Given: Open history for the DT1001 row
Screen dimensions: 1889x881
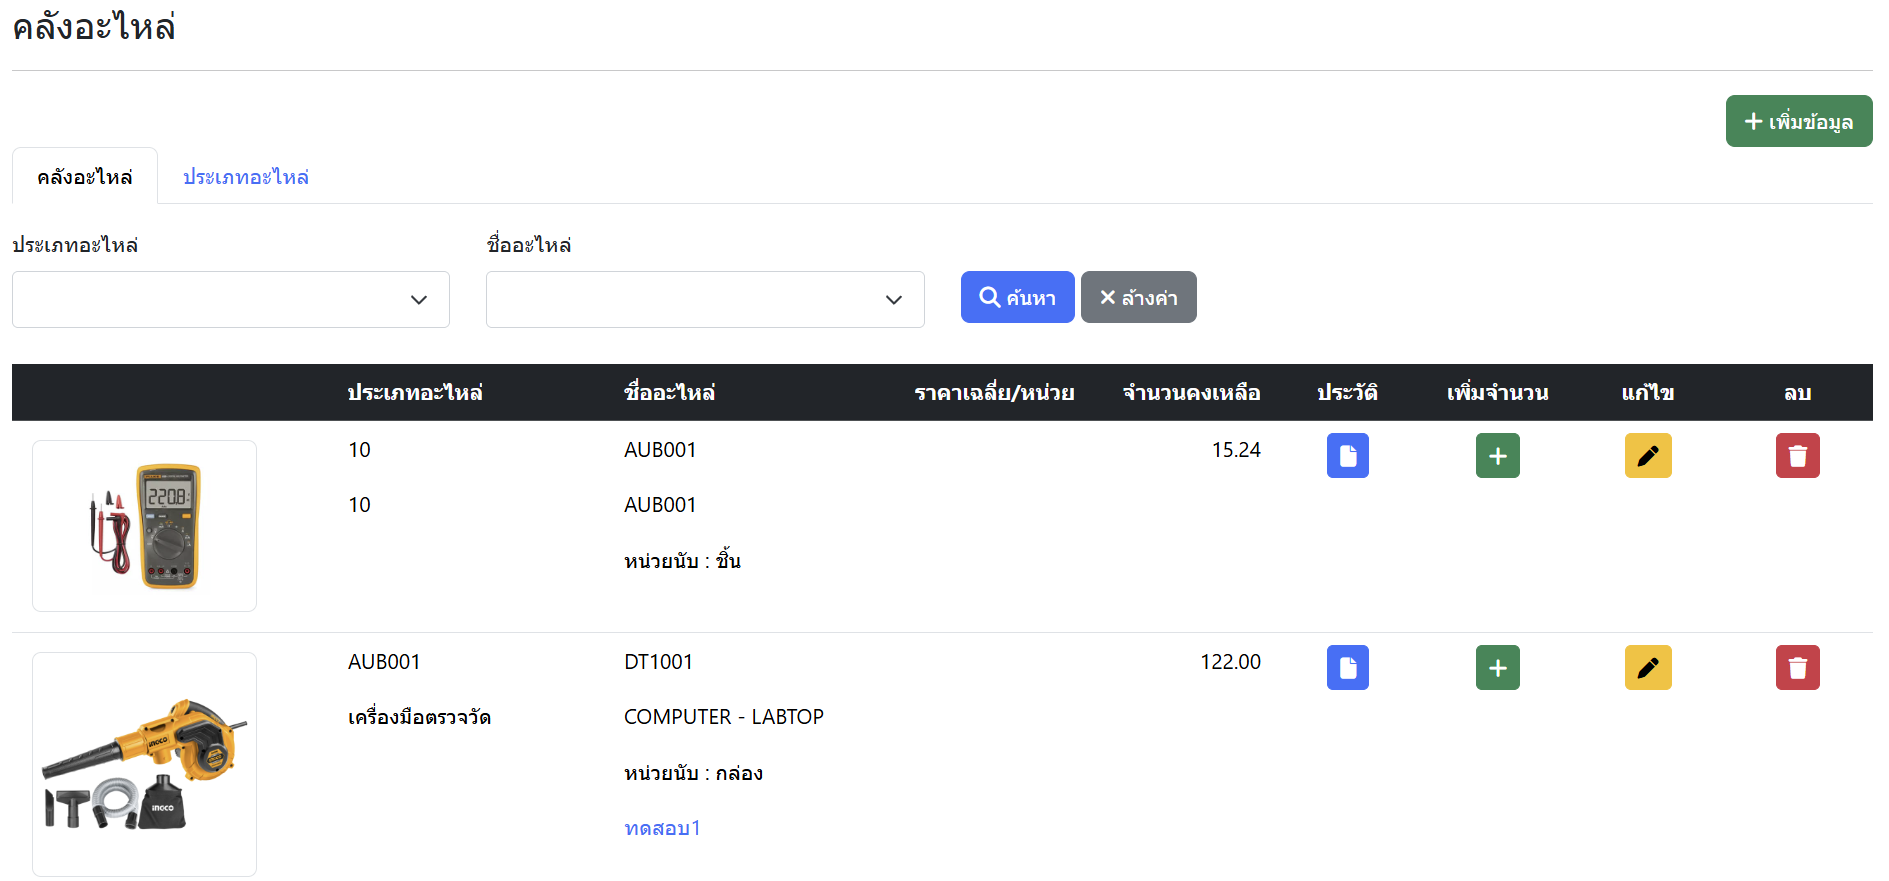Looking at the screenshot, I should (x=1347, y=668).
